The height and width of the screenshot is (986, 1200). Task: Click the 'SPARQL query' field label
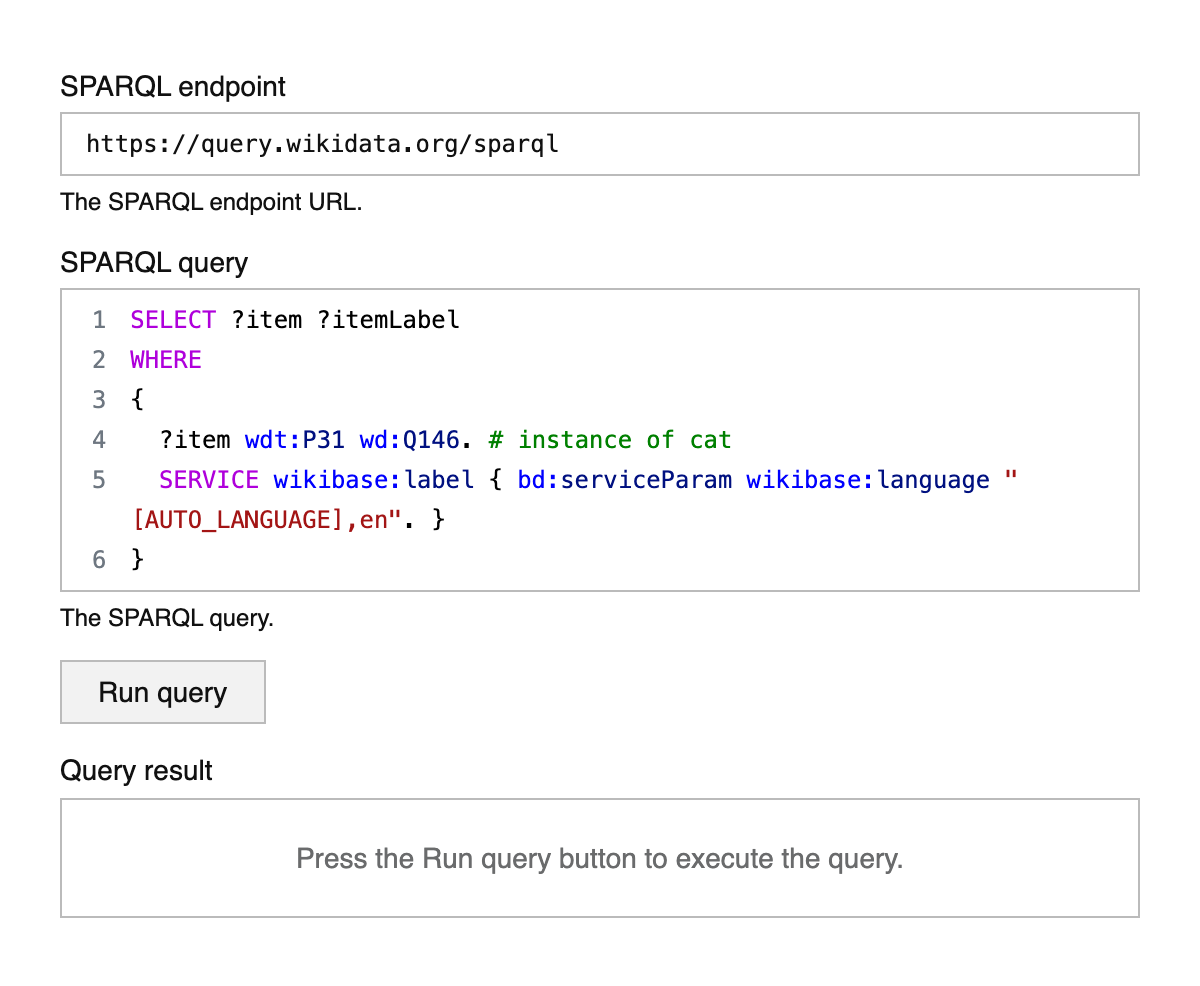click(x=154, y=263)
